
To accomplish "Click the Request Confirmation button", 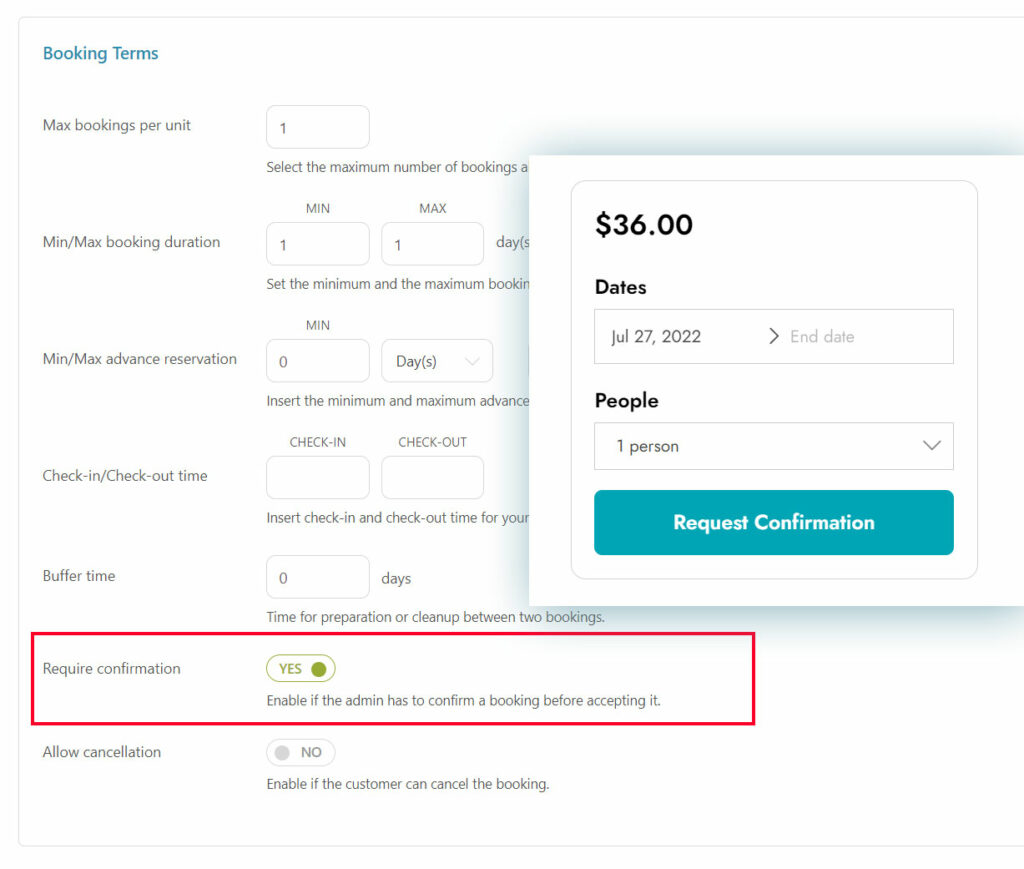I will click(773, 522).
